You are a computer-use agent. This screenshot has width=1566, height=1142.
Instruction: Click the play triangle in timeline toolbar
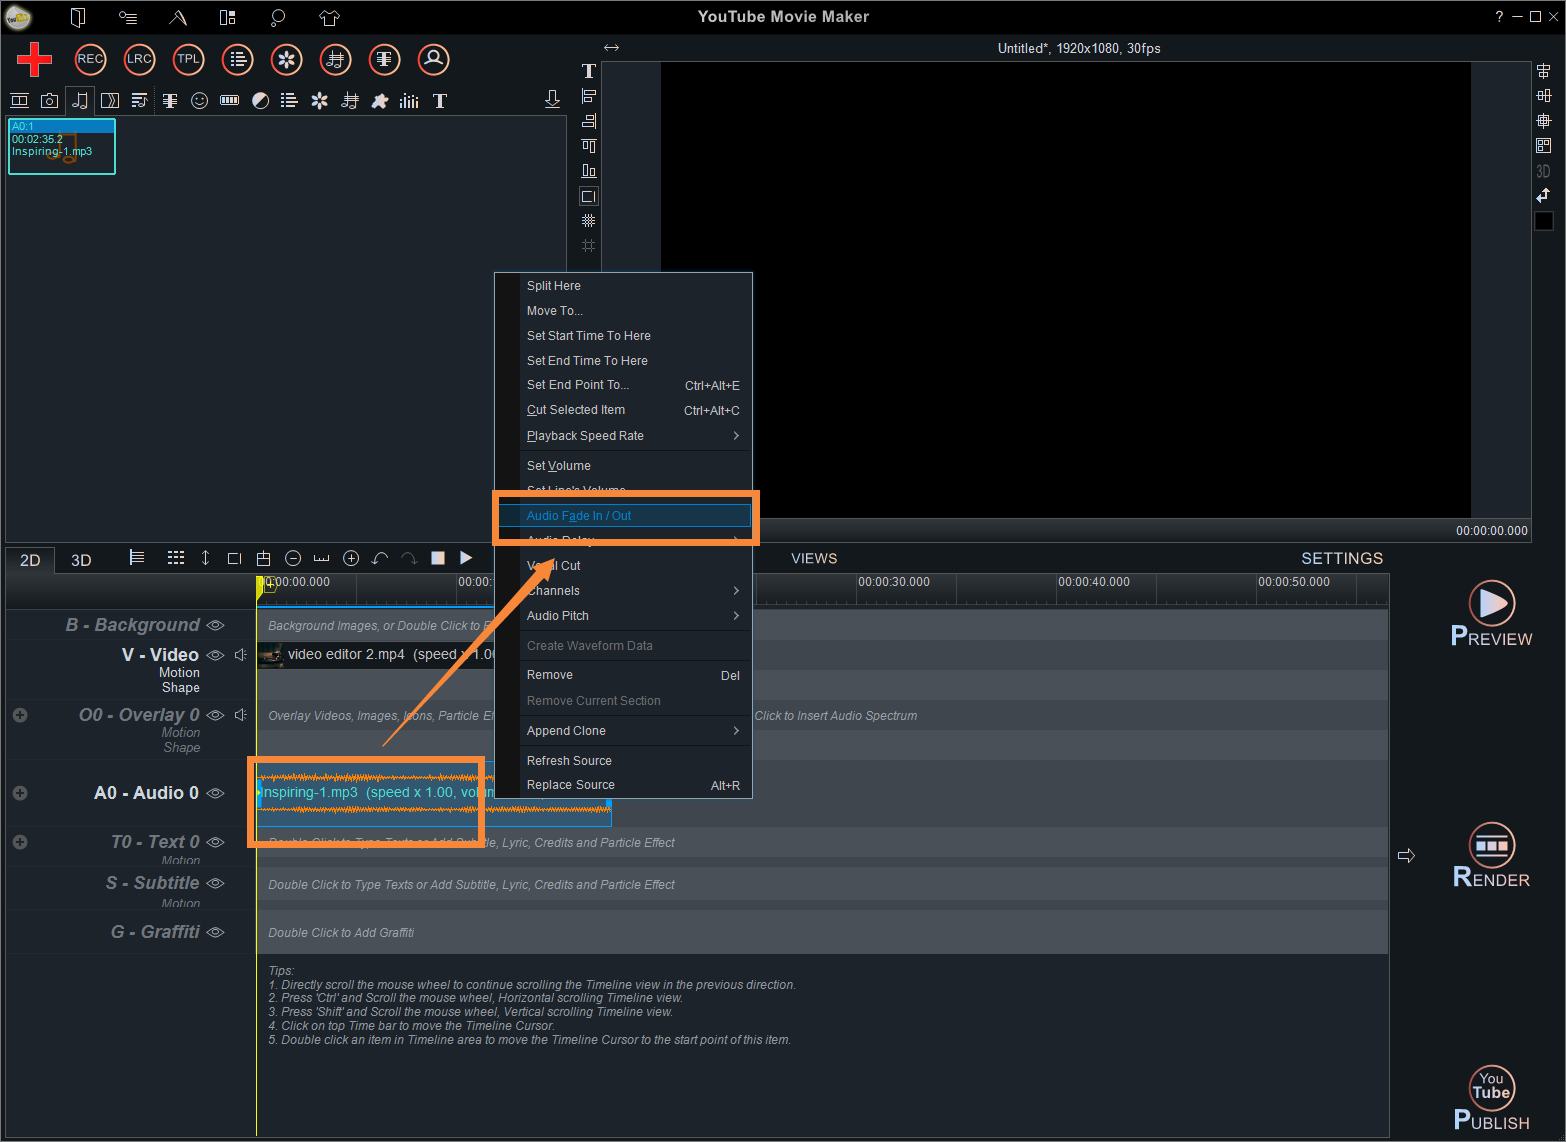click(x=466, y=558)
